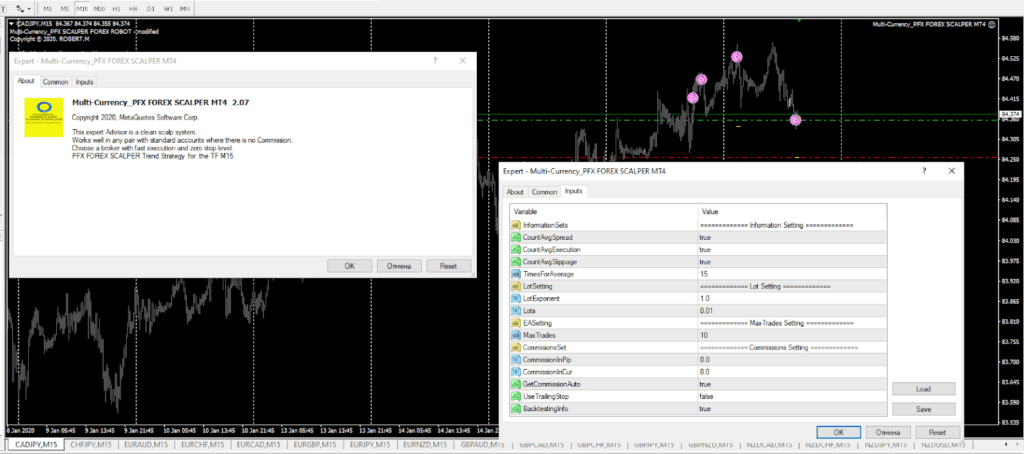Click the Load button for input settings
The height and width of the screenshot is (454, 1024).
pyautogui.click(x=923, y=389)
